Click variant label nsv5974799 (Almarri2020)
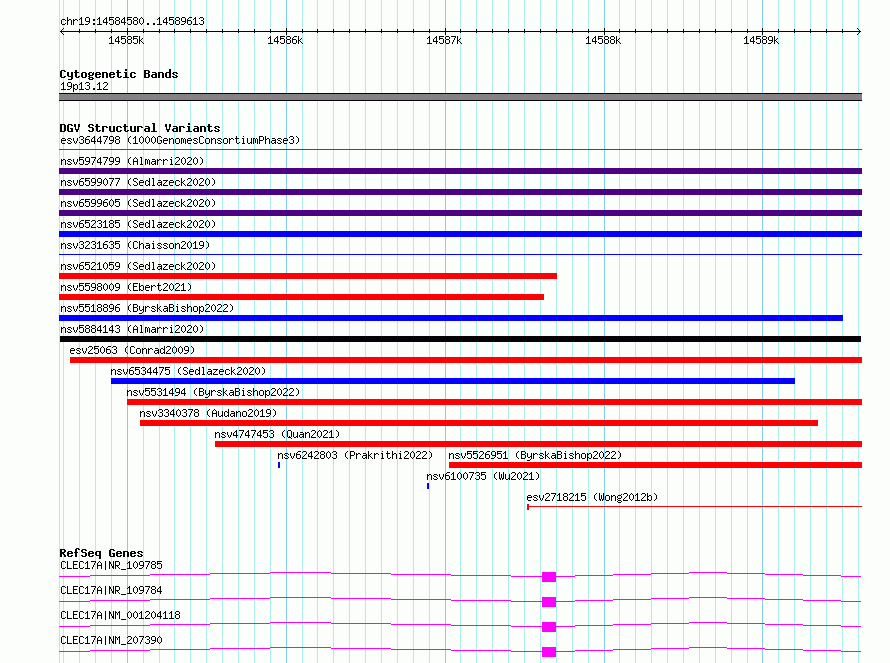 click(132, 161)
